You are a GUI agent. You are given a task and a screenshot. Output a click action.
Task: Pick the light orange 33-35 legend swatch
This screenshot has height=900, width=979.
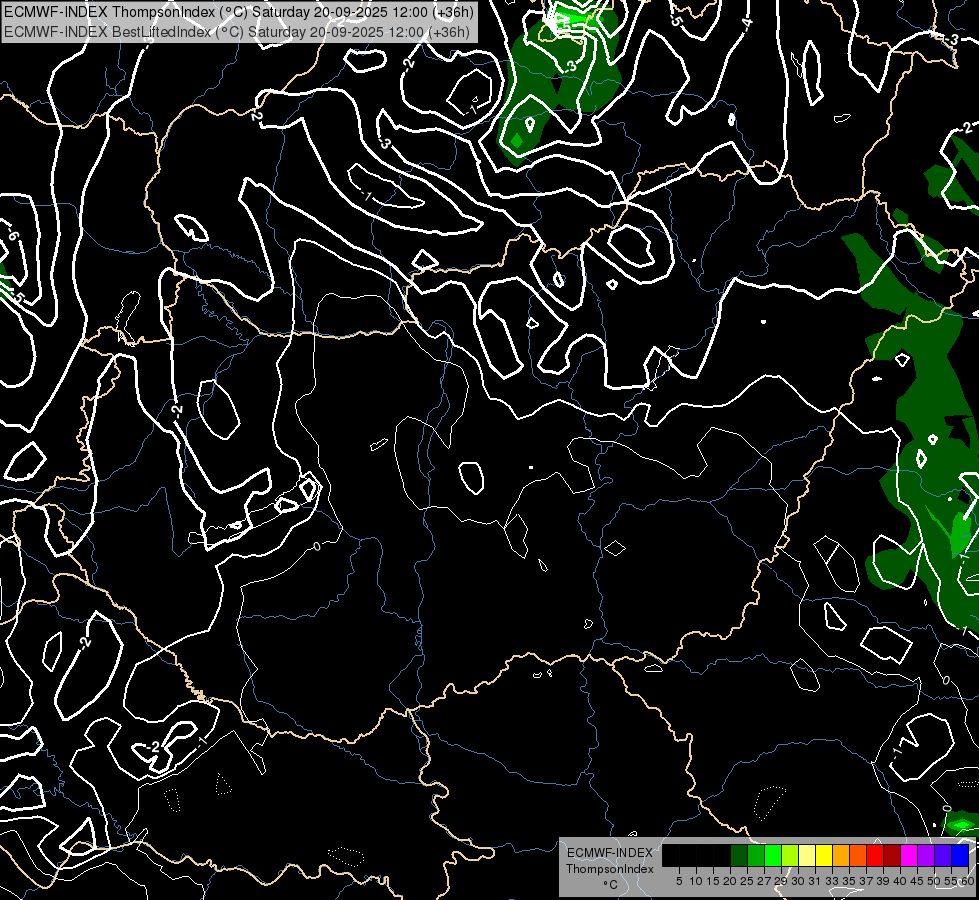pos(840,855)
